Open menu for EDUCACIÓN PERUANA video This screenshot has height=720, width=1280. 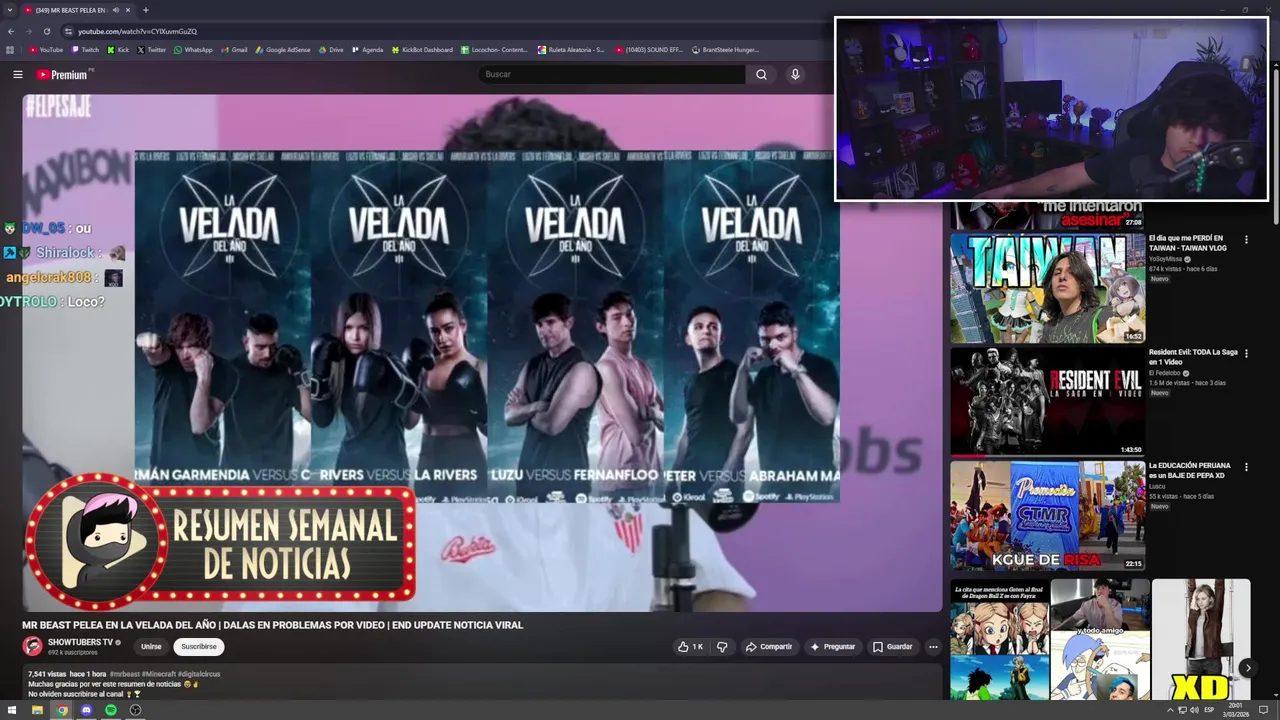click(1246, 467)
